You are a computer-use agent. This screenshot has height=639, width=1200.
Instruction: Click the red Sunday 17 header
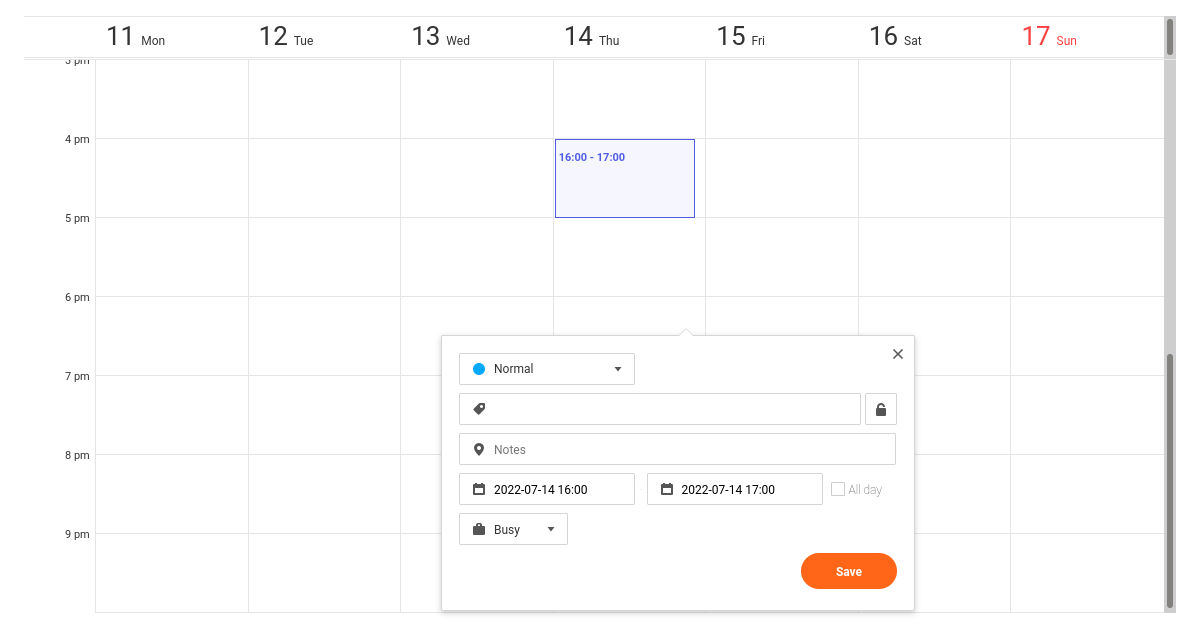tap(1048, 35)
